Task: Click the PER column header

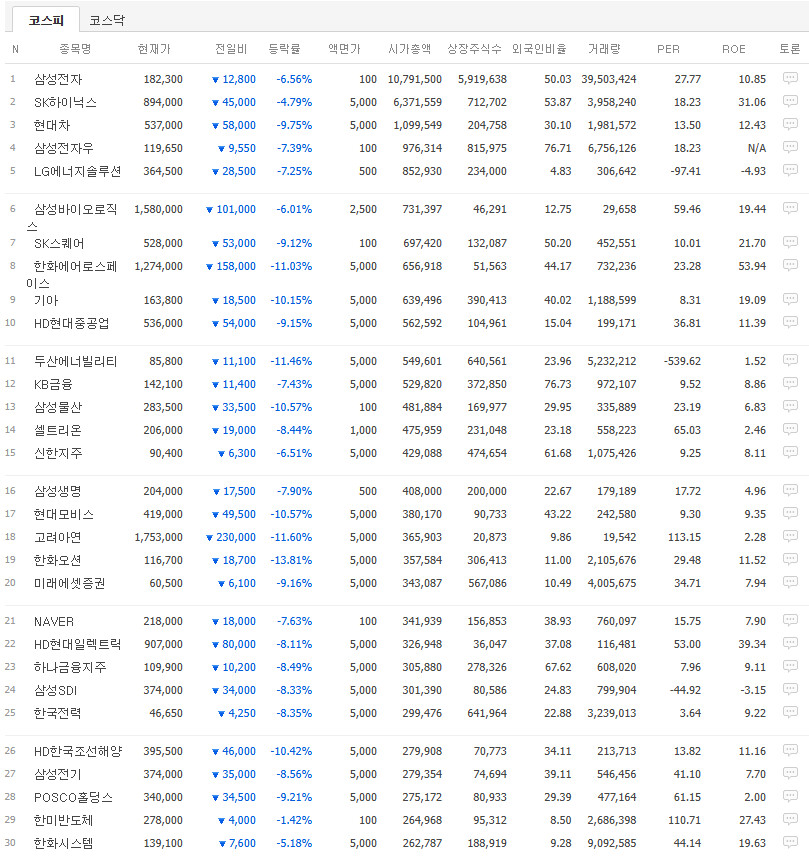Action: point(668,49)
